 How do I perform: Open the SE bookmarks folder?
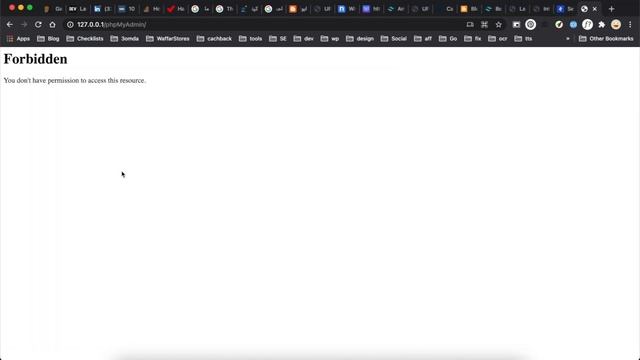278,39
